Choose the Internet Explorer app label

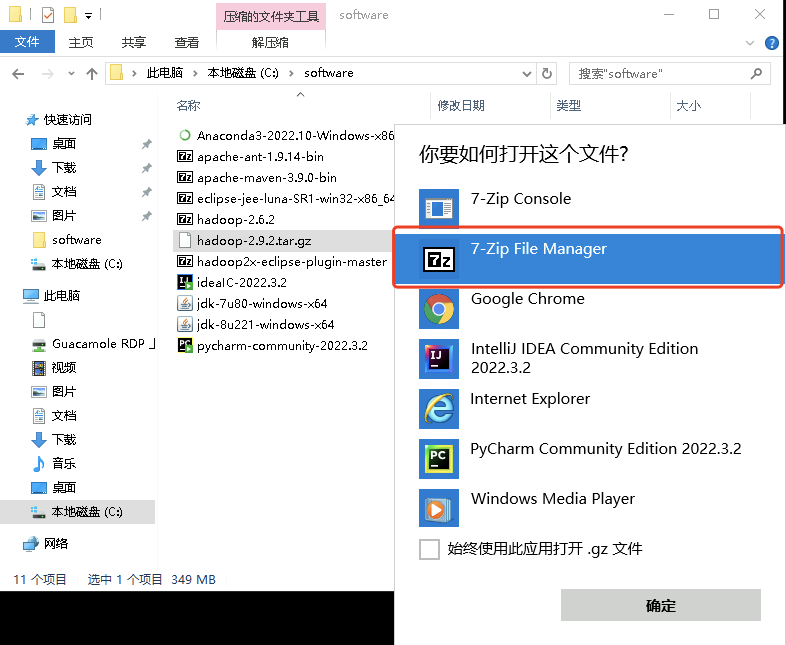point(530,399)
